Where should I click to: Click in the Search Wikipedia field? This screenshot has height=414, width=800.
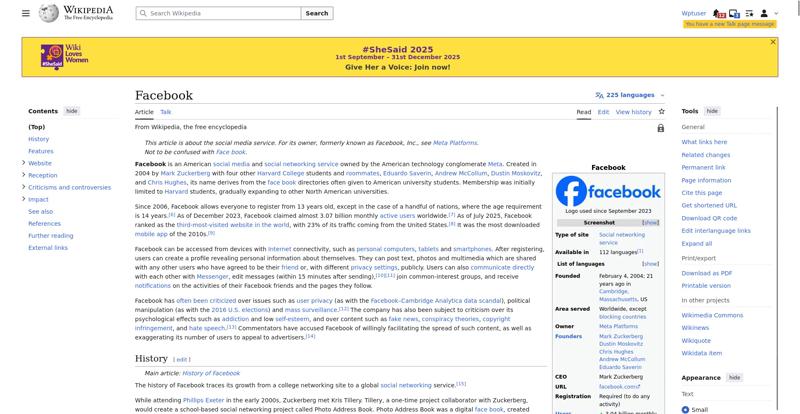point(217,14)
